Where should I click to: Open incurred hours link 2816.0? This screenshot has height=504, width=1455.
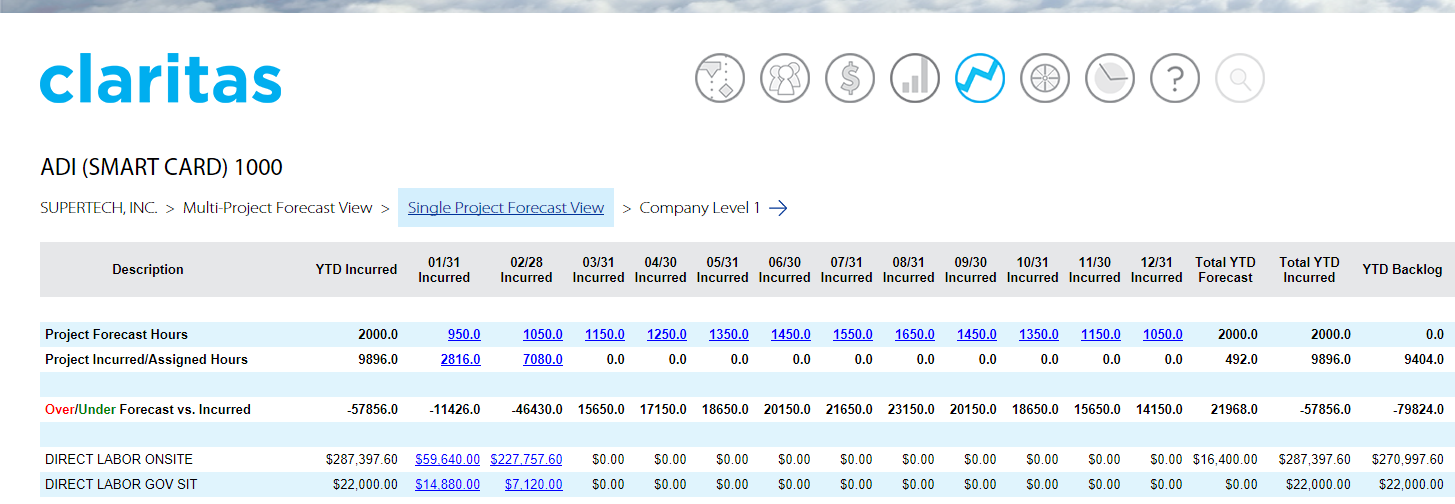pos(460,360)
